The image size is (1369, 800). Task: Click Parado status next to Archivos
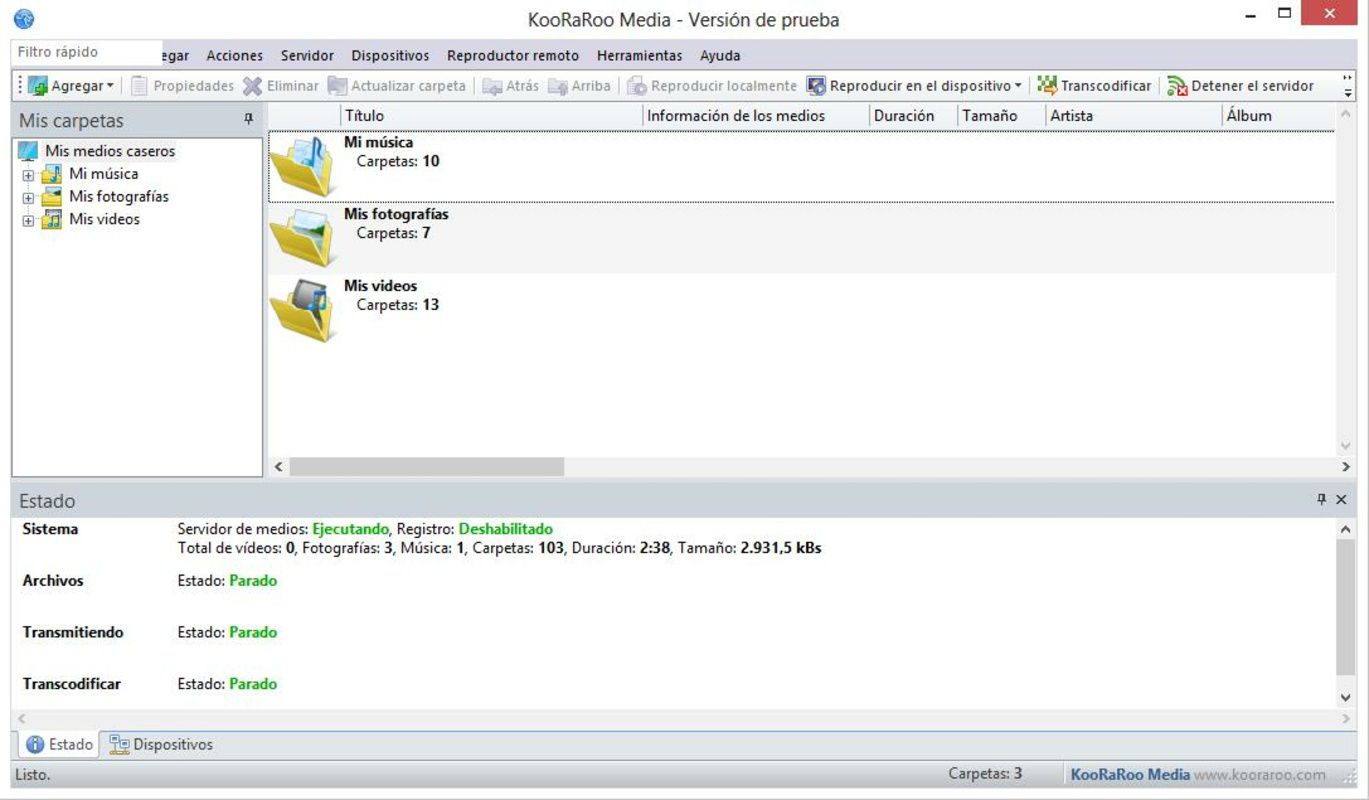point(253,581)
